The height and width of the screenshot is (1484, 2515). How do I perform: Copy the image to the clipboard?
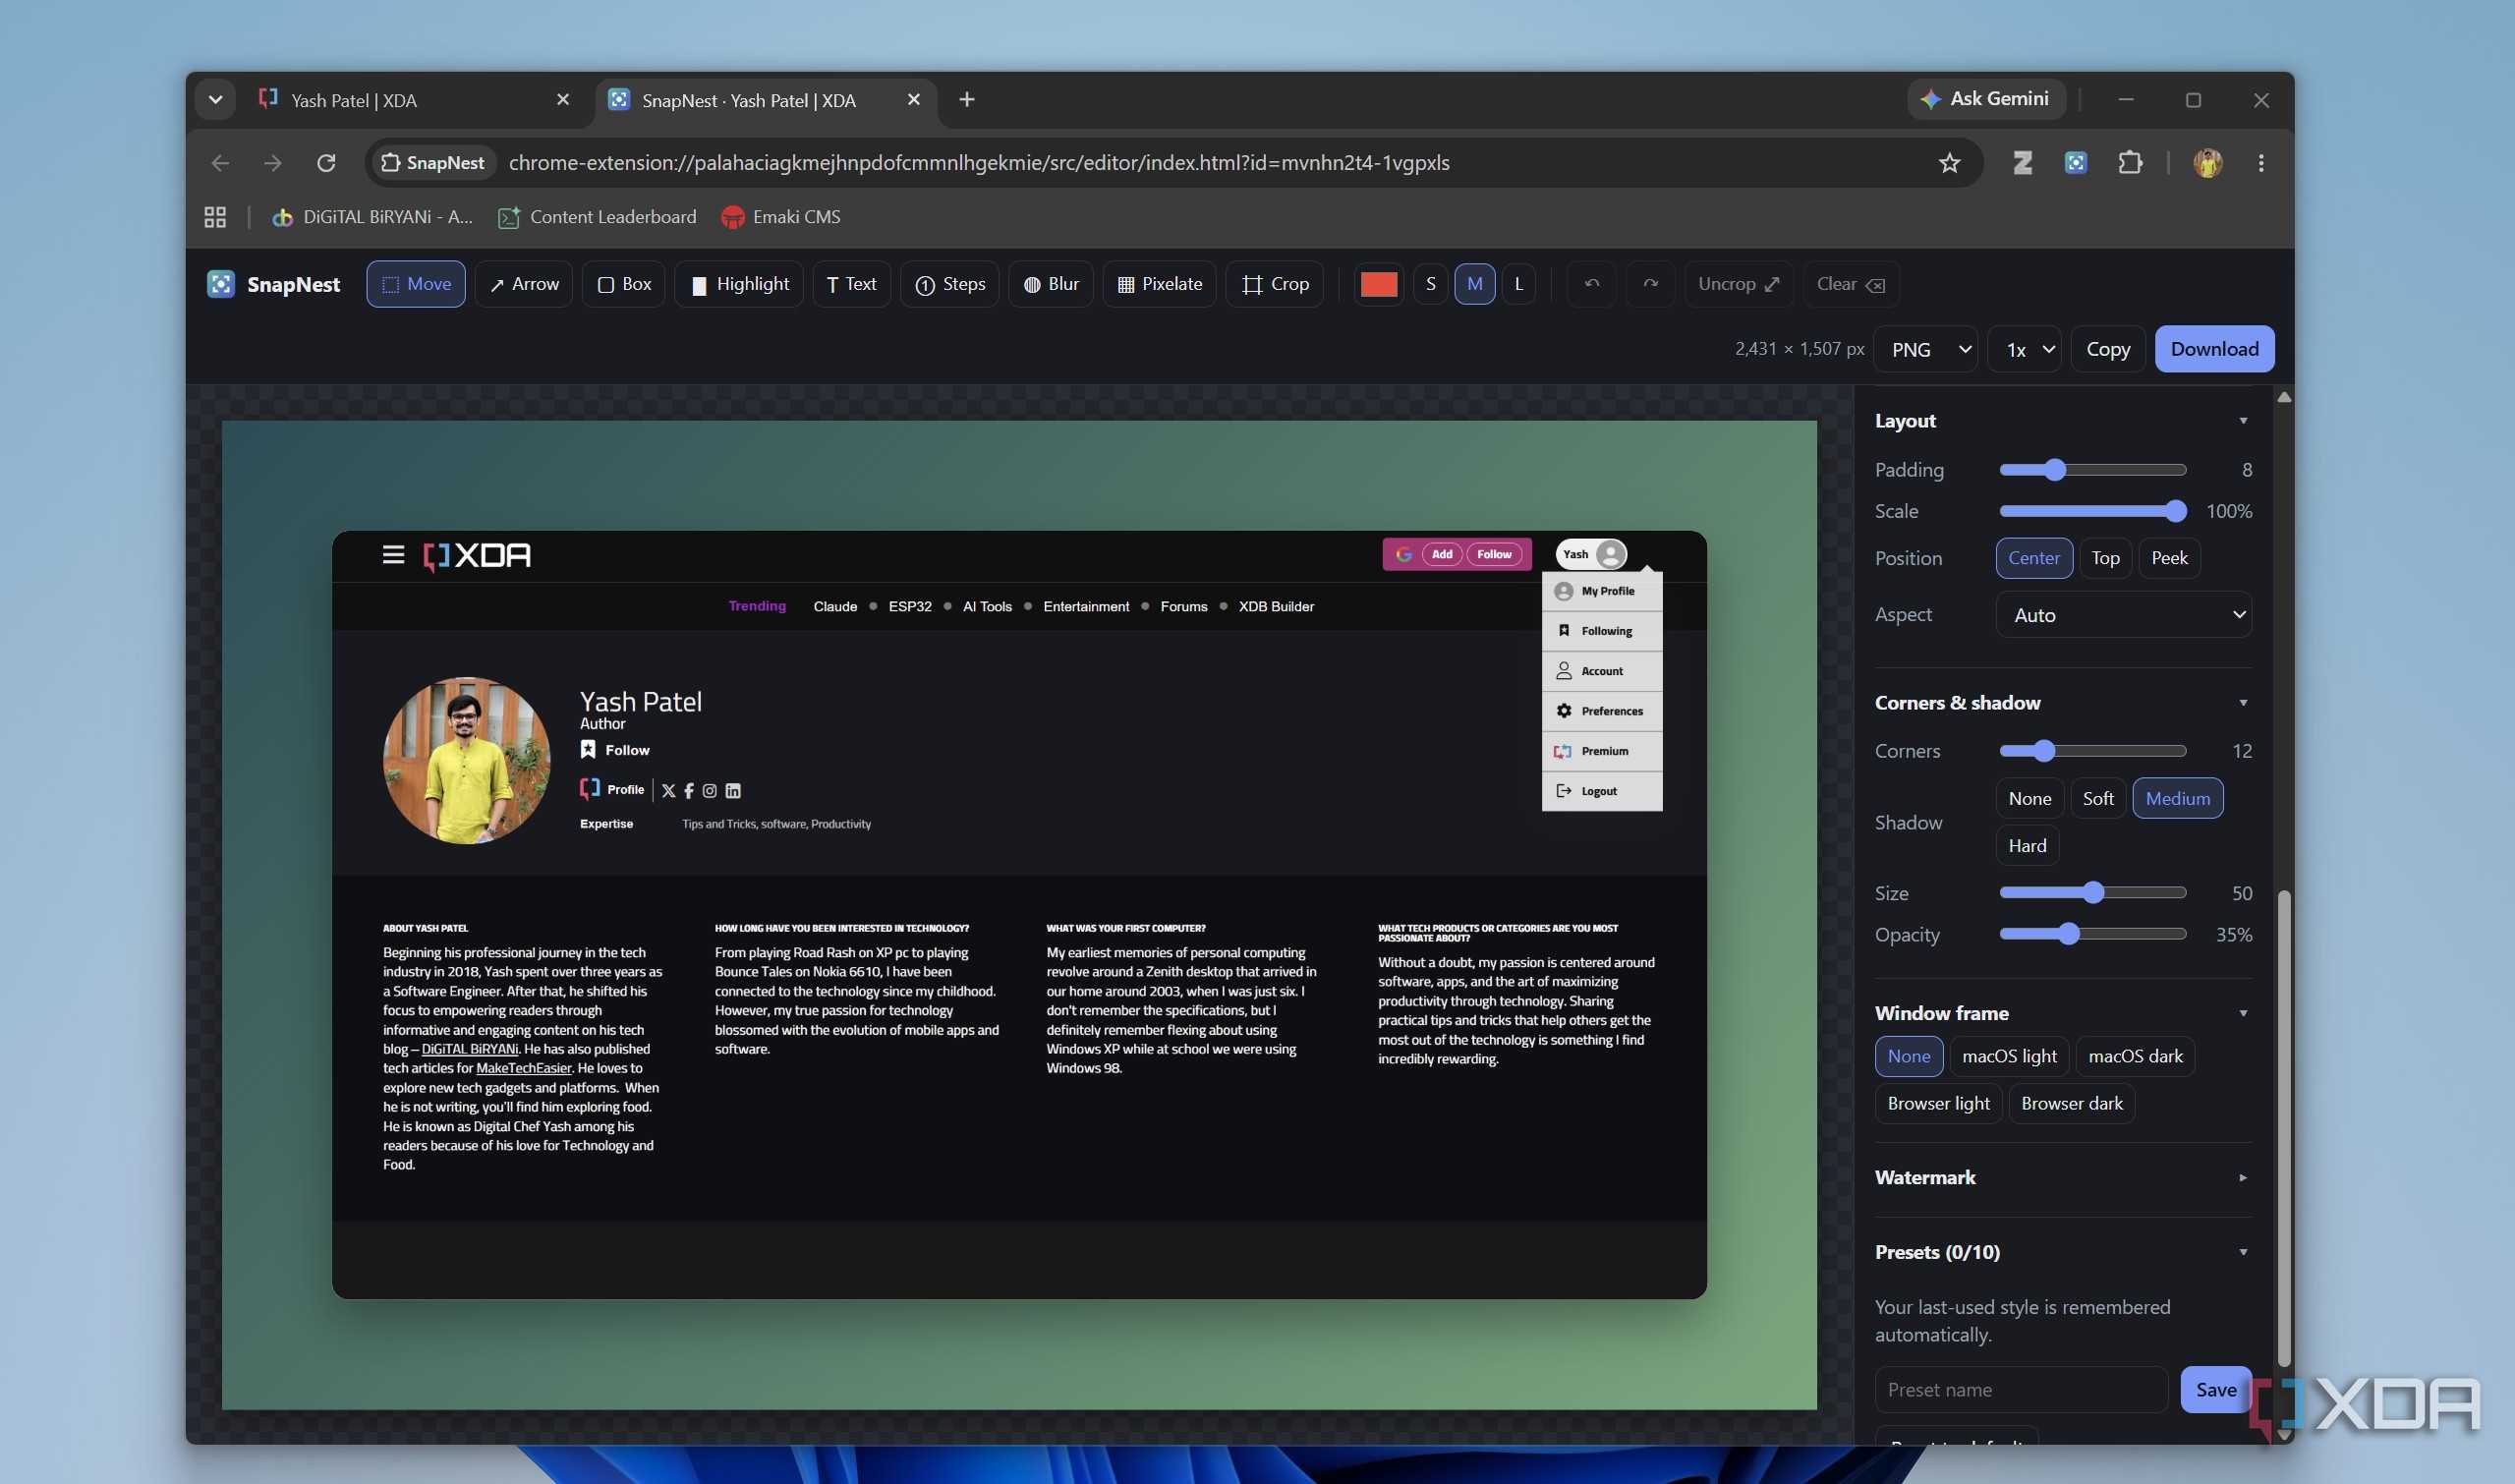click(2108, 349)
